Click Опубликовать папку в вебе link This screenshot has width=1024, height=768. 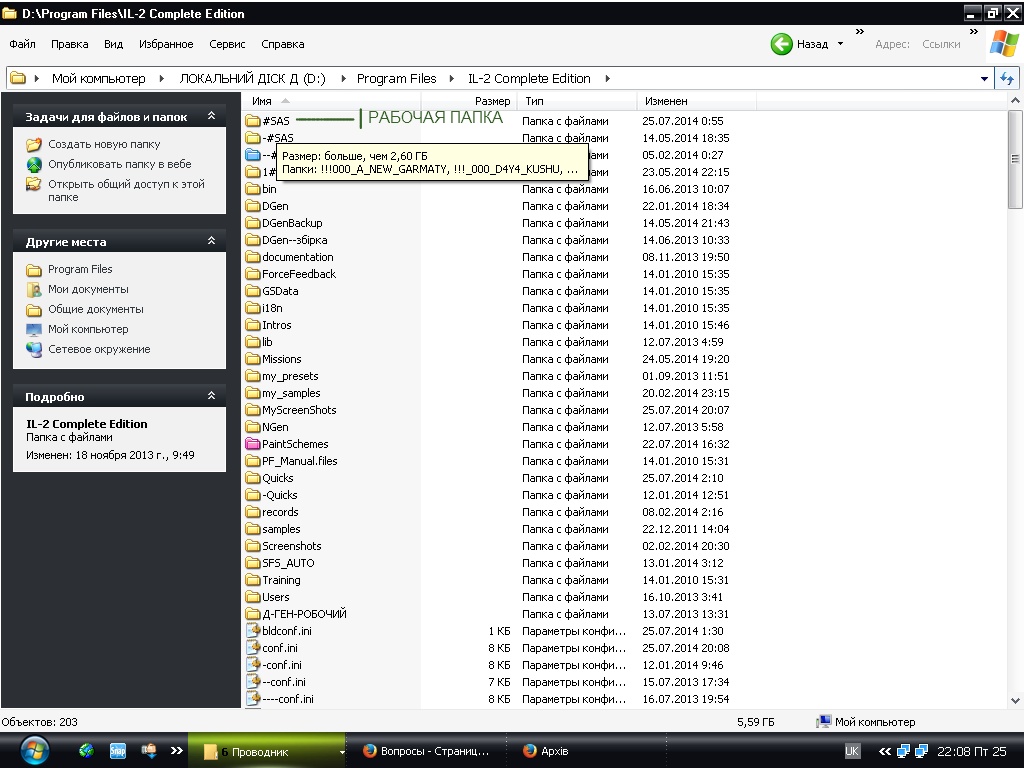[x=120, y=164]
